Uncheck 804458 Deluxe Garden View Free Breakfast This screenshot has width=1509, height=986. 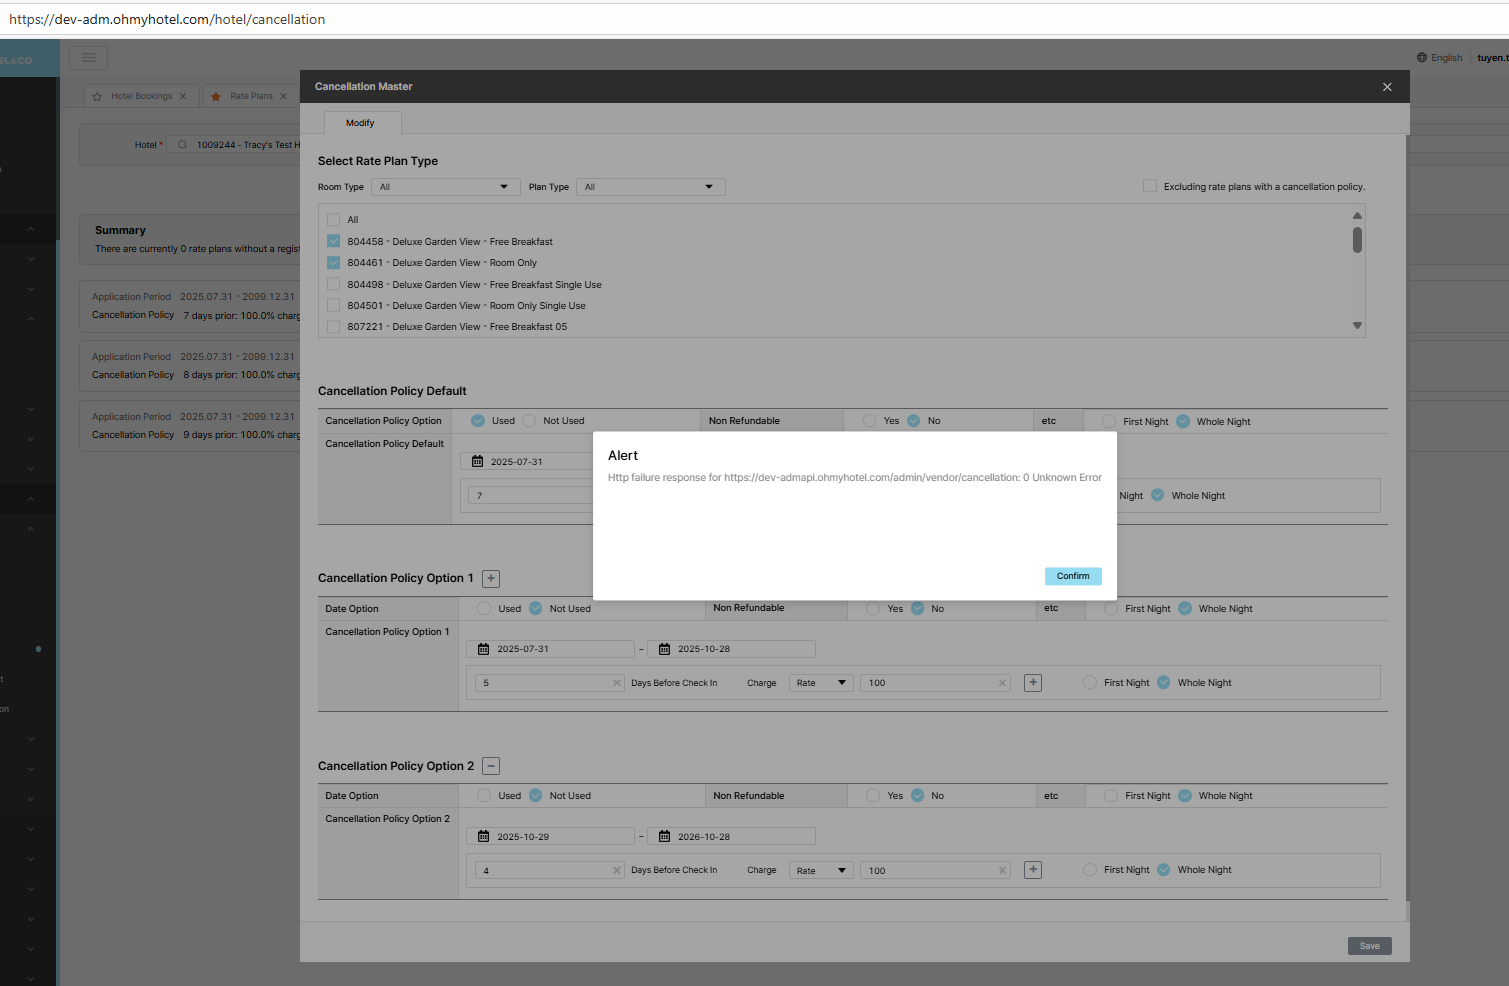click(x=334, y=242)
